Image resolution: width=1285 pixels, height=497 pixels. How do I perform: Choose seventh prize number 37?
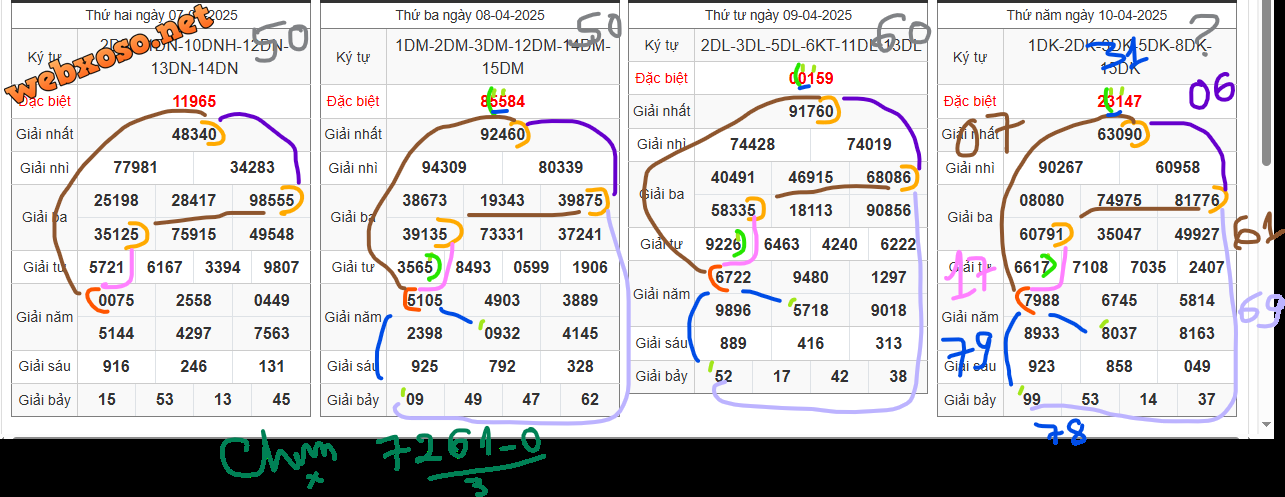pos(1205,400)
